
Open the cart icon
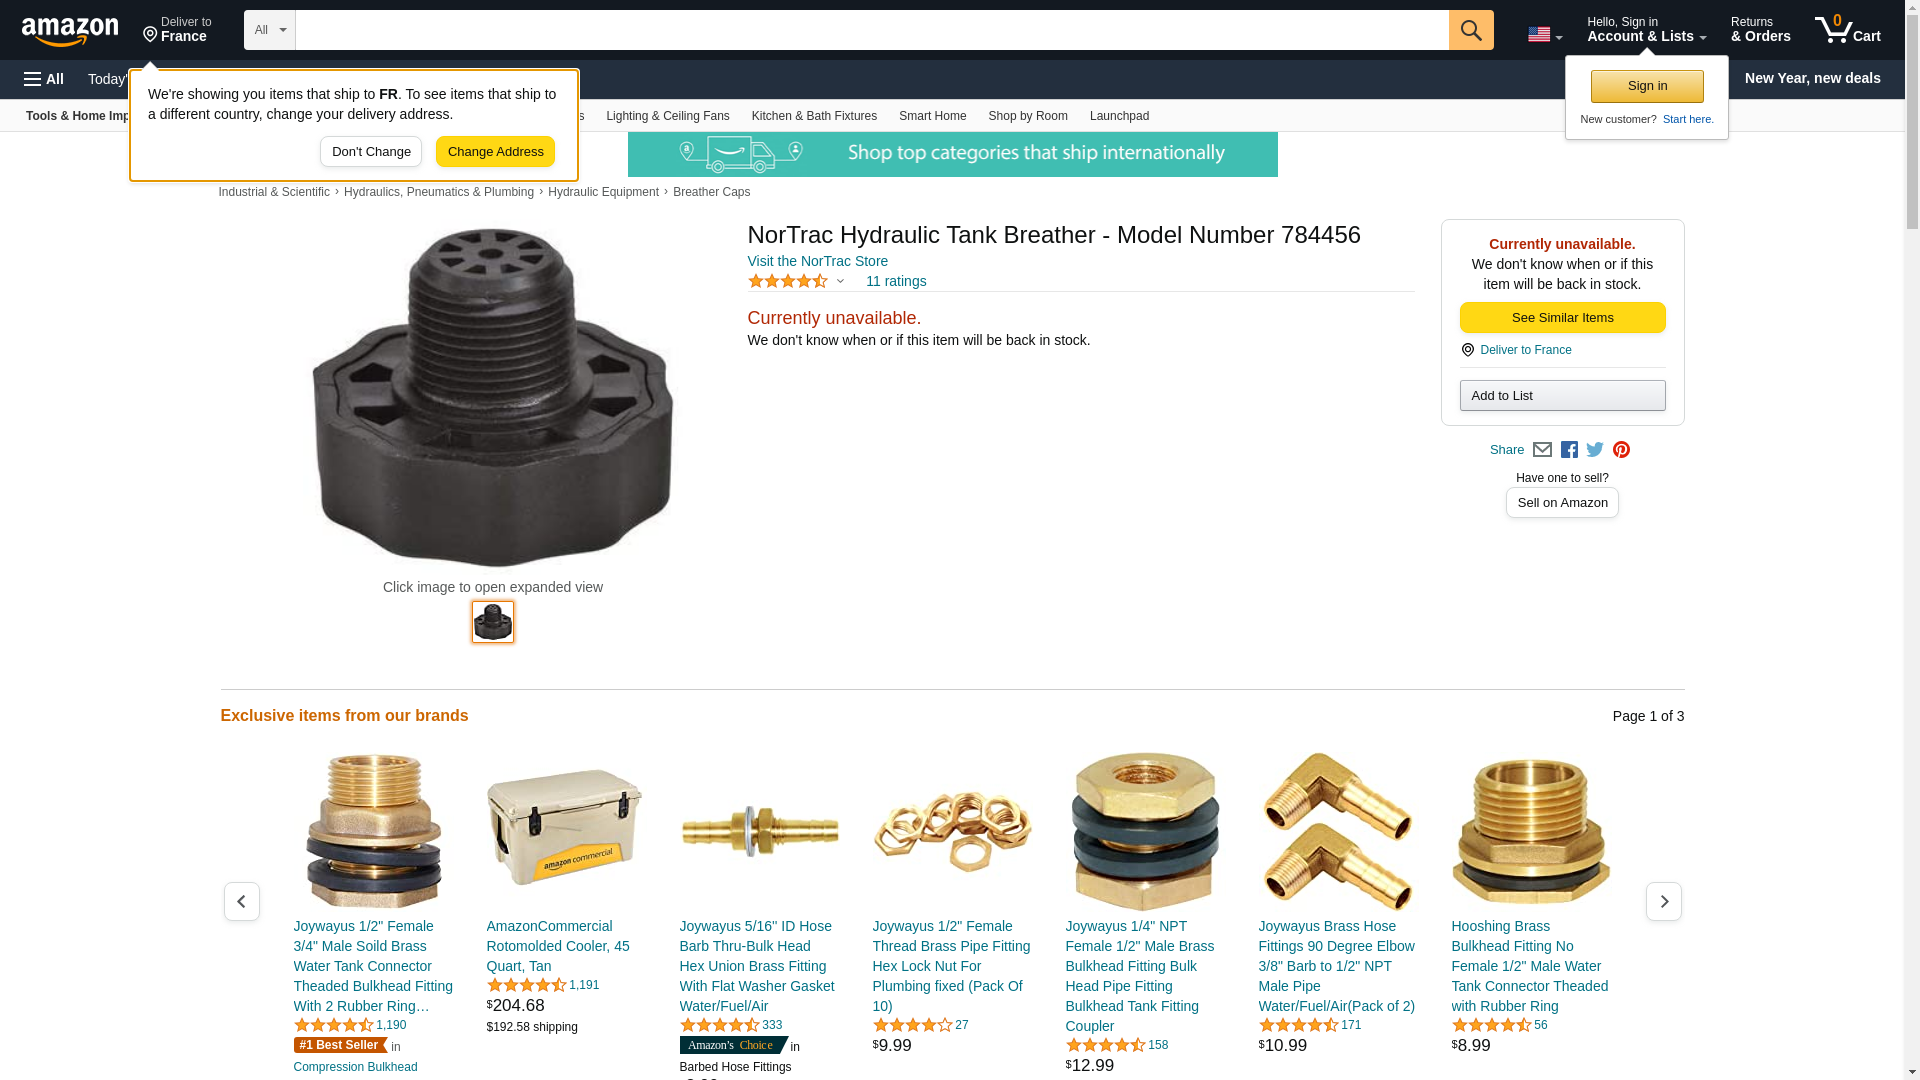pyautogui.click(x=1848, y=29)
